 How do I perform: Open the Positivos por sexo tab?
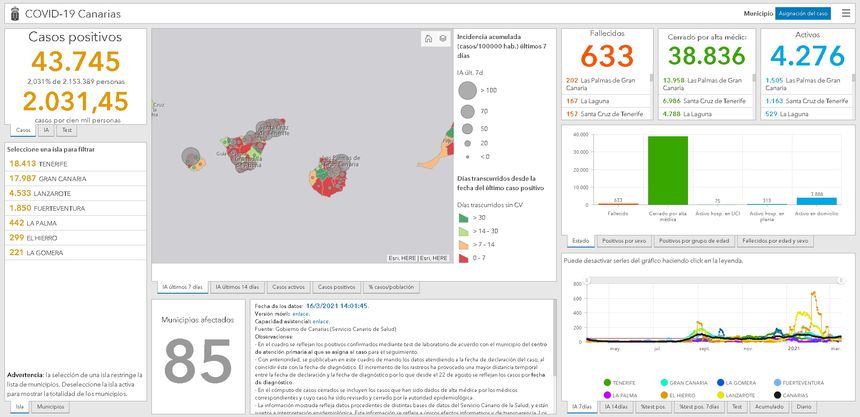(x=625, y=241)
